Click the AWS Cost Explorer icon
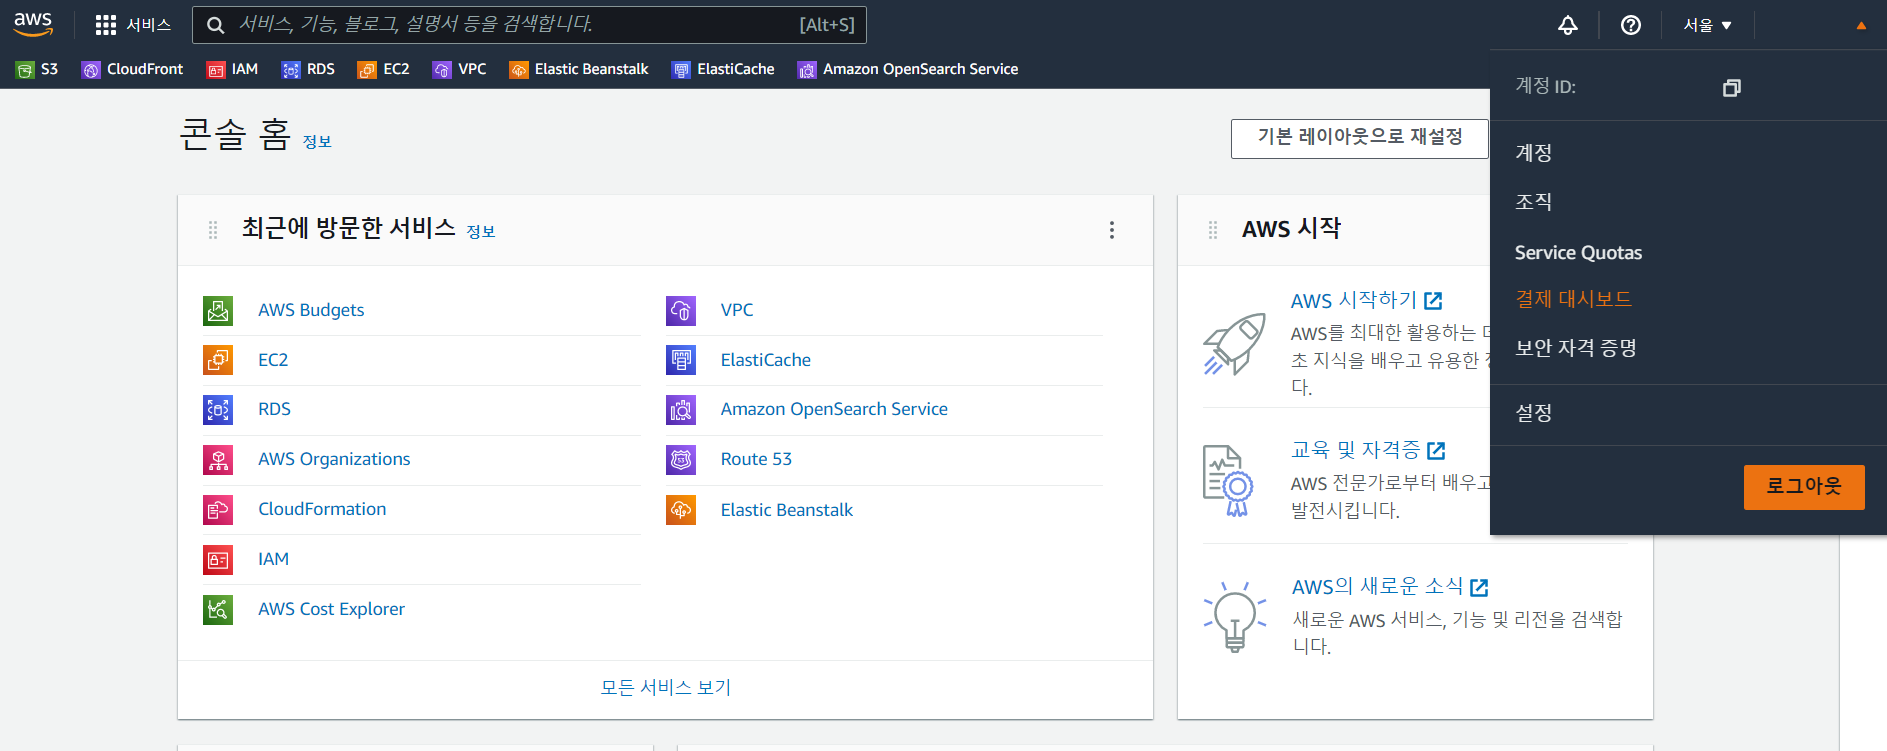The width and height of the screenshot is (1887, 751). [218, 609]
